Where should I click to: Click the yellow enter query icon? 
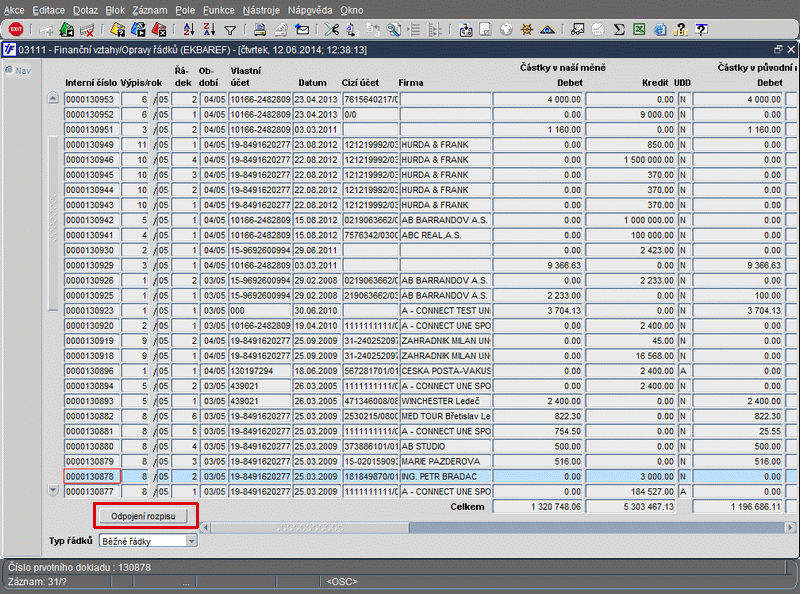(117, 30)
